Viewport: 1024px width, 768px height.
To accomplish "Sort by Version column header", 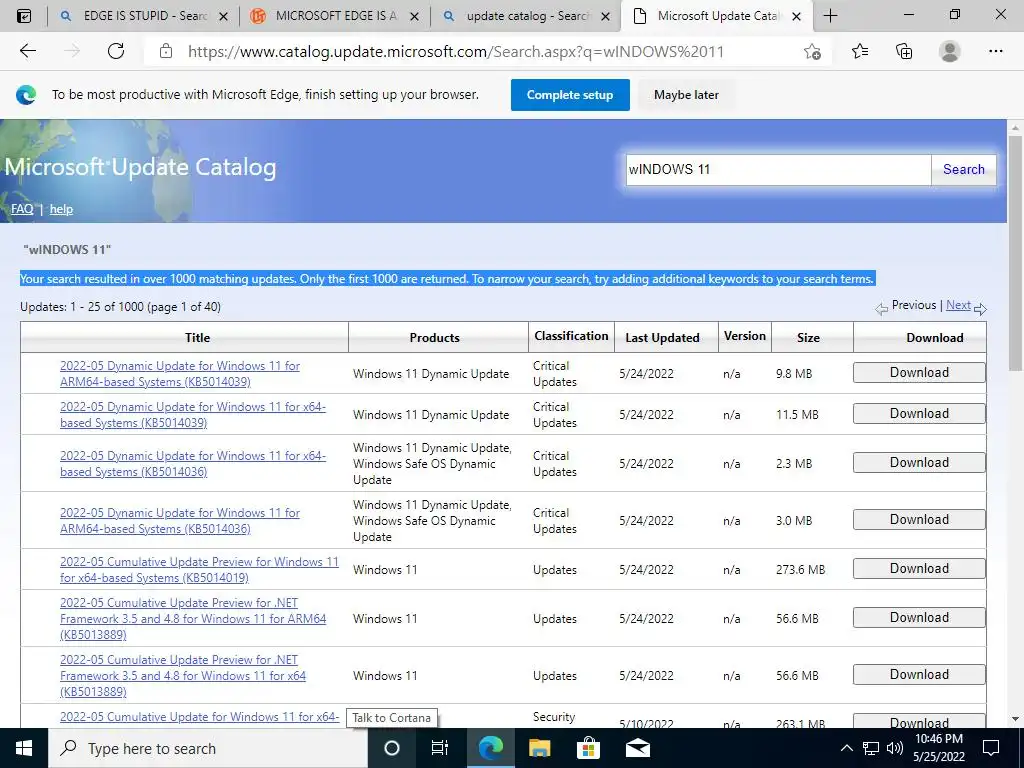I will [x=744, y=336].
